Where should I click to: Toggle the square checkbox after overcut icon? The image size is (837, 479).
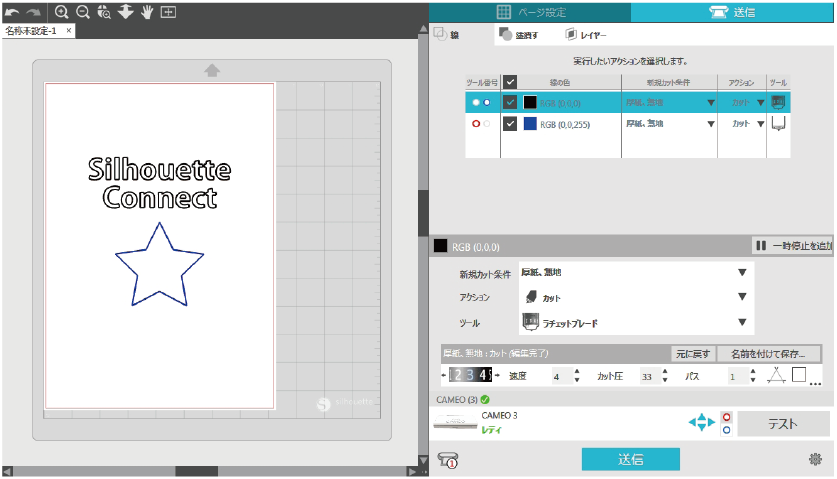(799, 375)
